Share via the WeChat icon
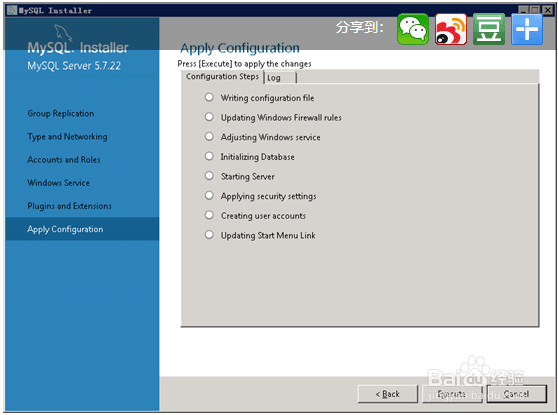The height and width of the screenshot is (415, 558). 413,29
